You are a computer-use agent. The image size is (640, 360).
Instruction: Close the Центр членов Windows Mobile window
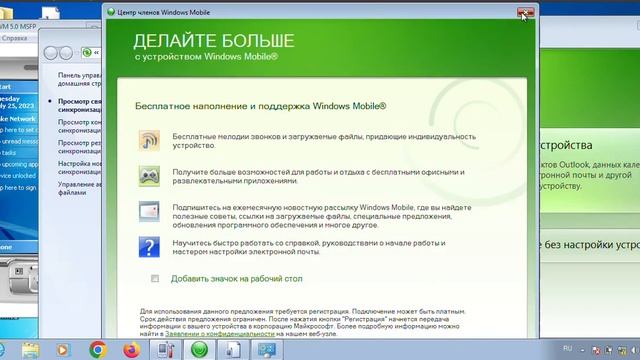click(525, 13)
